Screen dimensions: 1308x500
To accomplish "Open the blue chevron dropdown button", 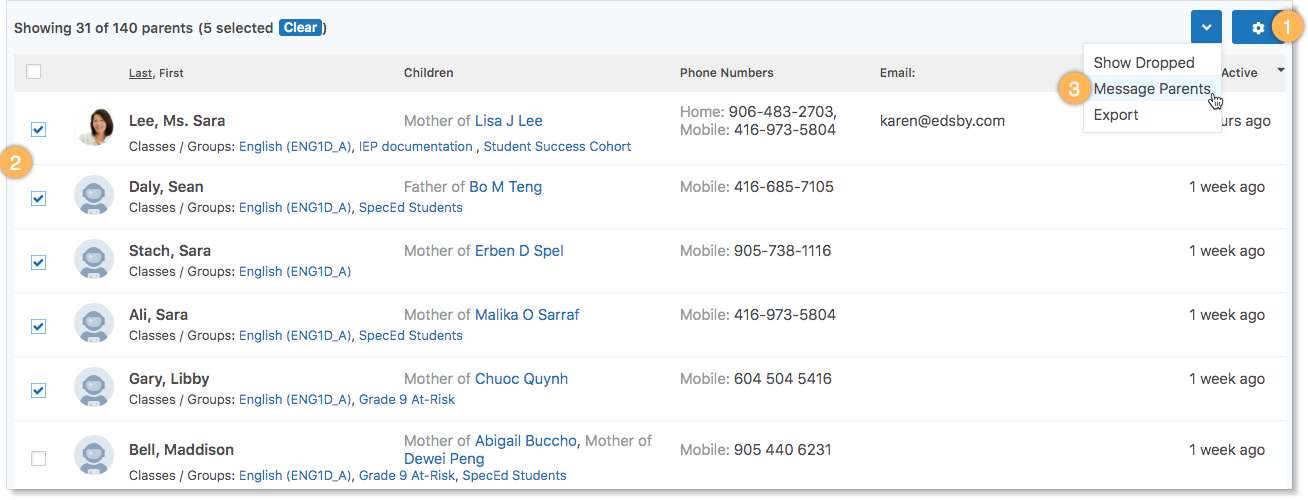I will 1206,28.
